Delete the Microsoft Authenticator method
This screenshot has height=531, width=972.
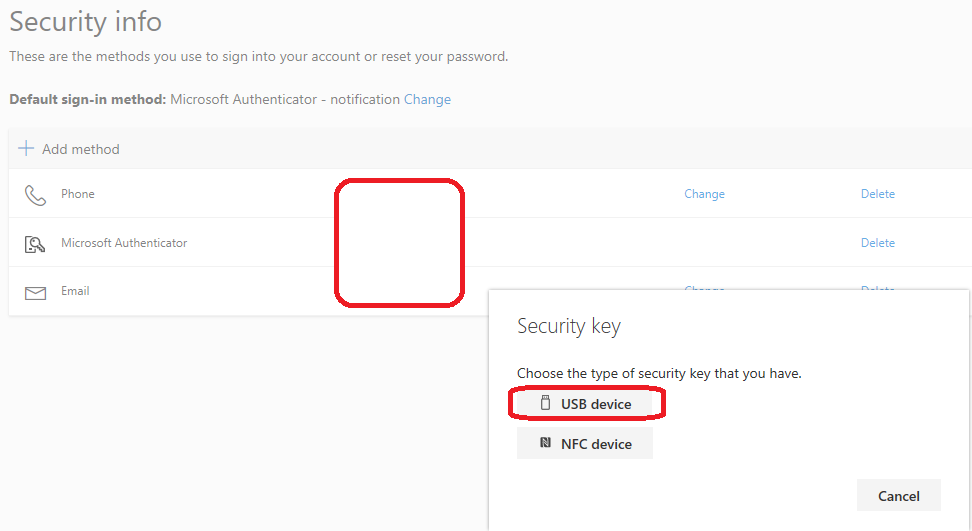(x=877, y=243)
